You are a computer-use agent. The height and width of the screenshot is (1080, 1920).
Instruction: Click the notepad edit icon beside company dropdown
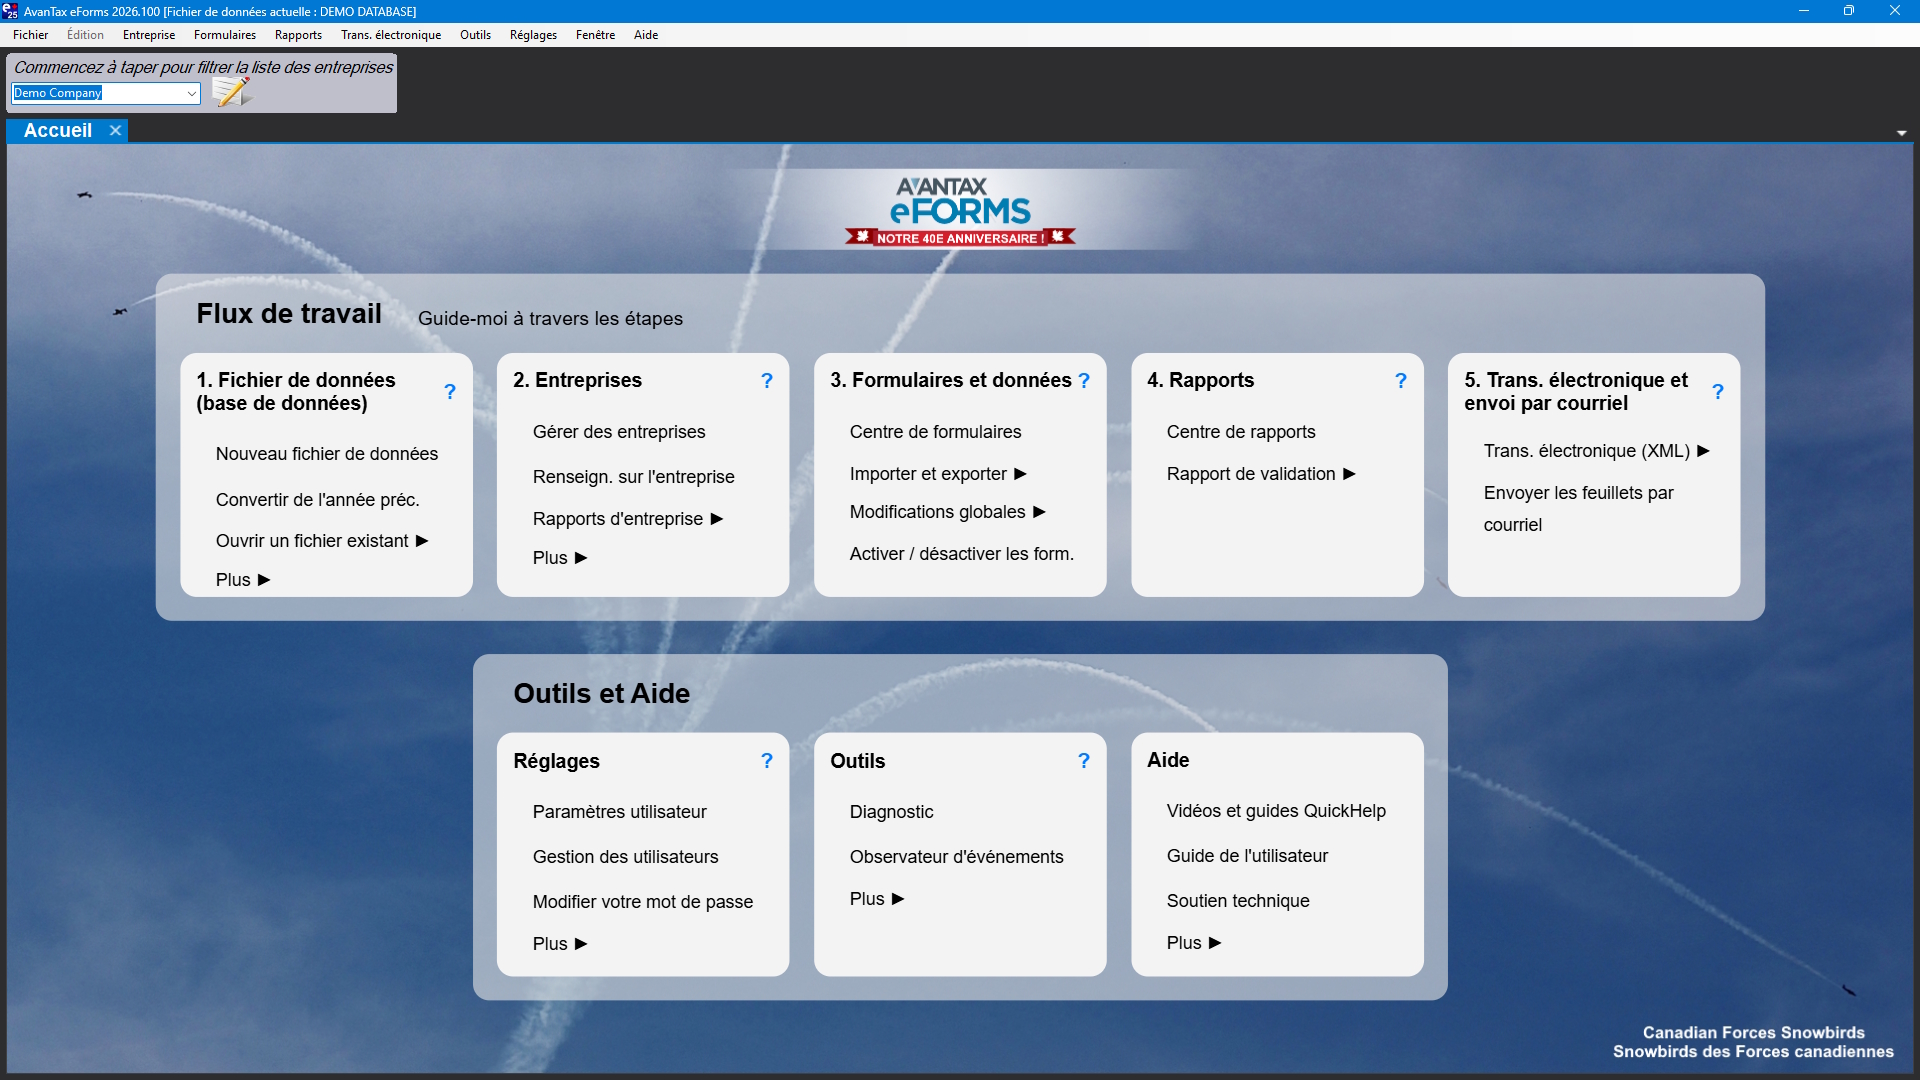point(231,92)
